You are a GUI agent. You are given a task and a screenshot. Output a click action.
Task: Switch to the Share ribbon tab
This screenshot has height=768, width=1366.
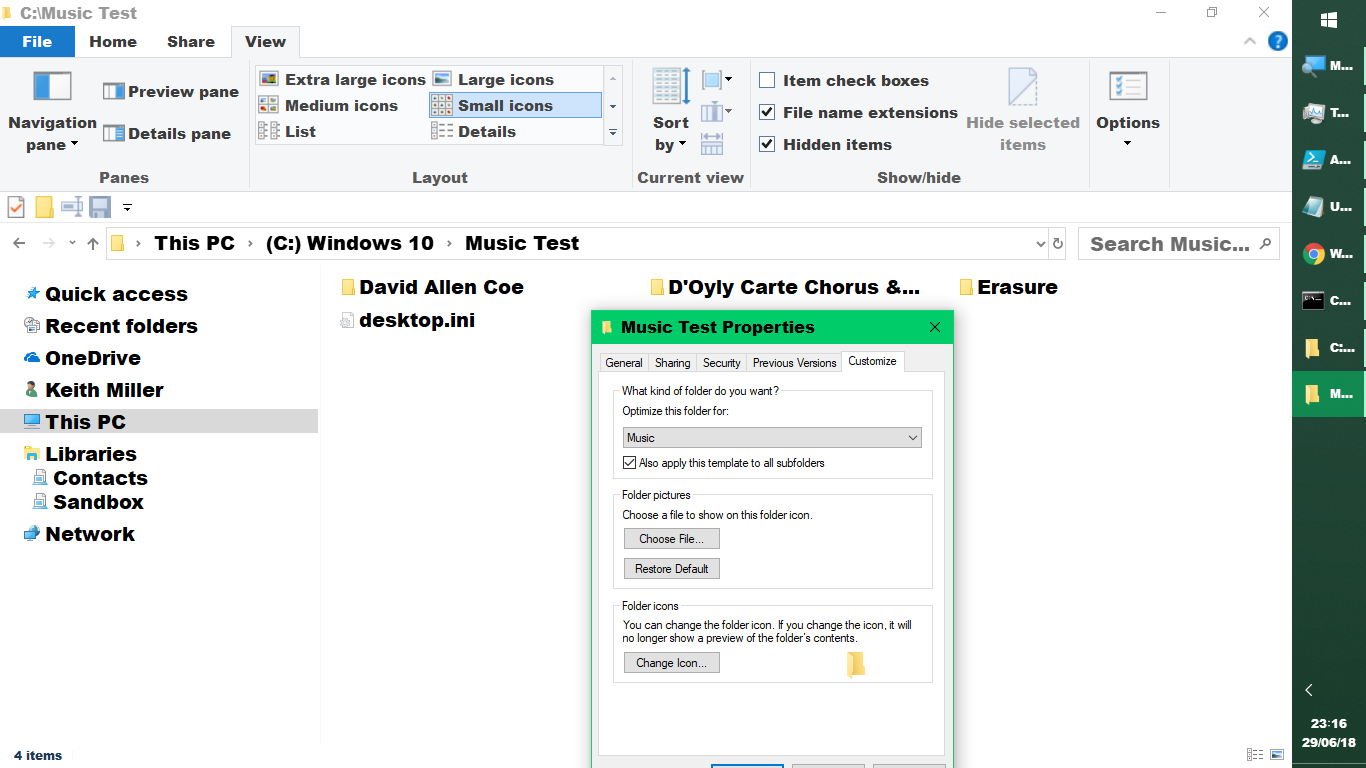point(191,42)
